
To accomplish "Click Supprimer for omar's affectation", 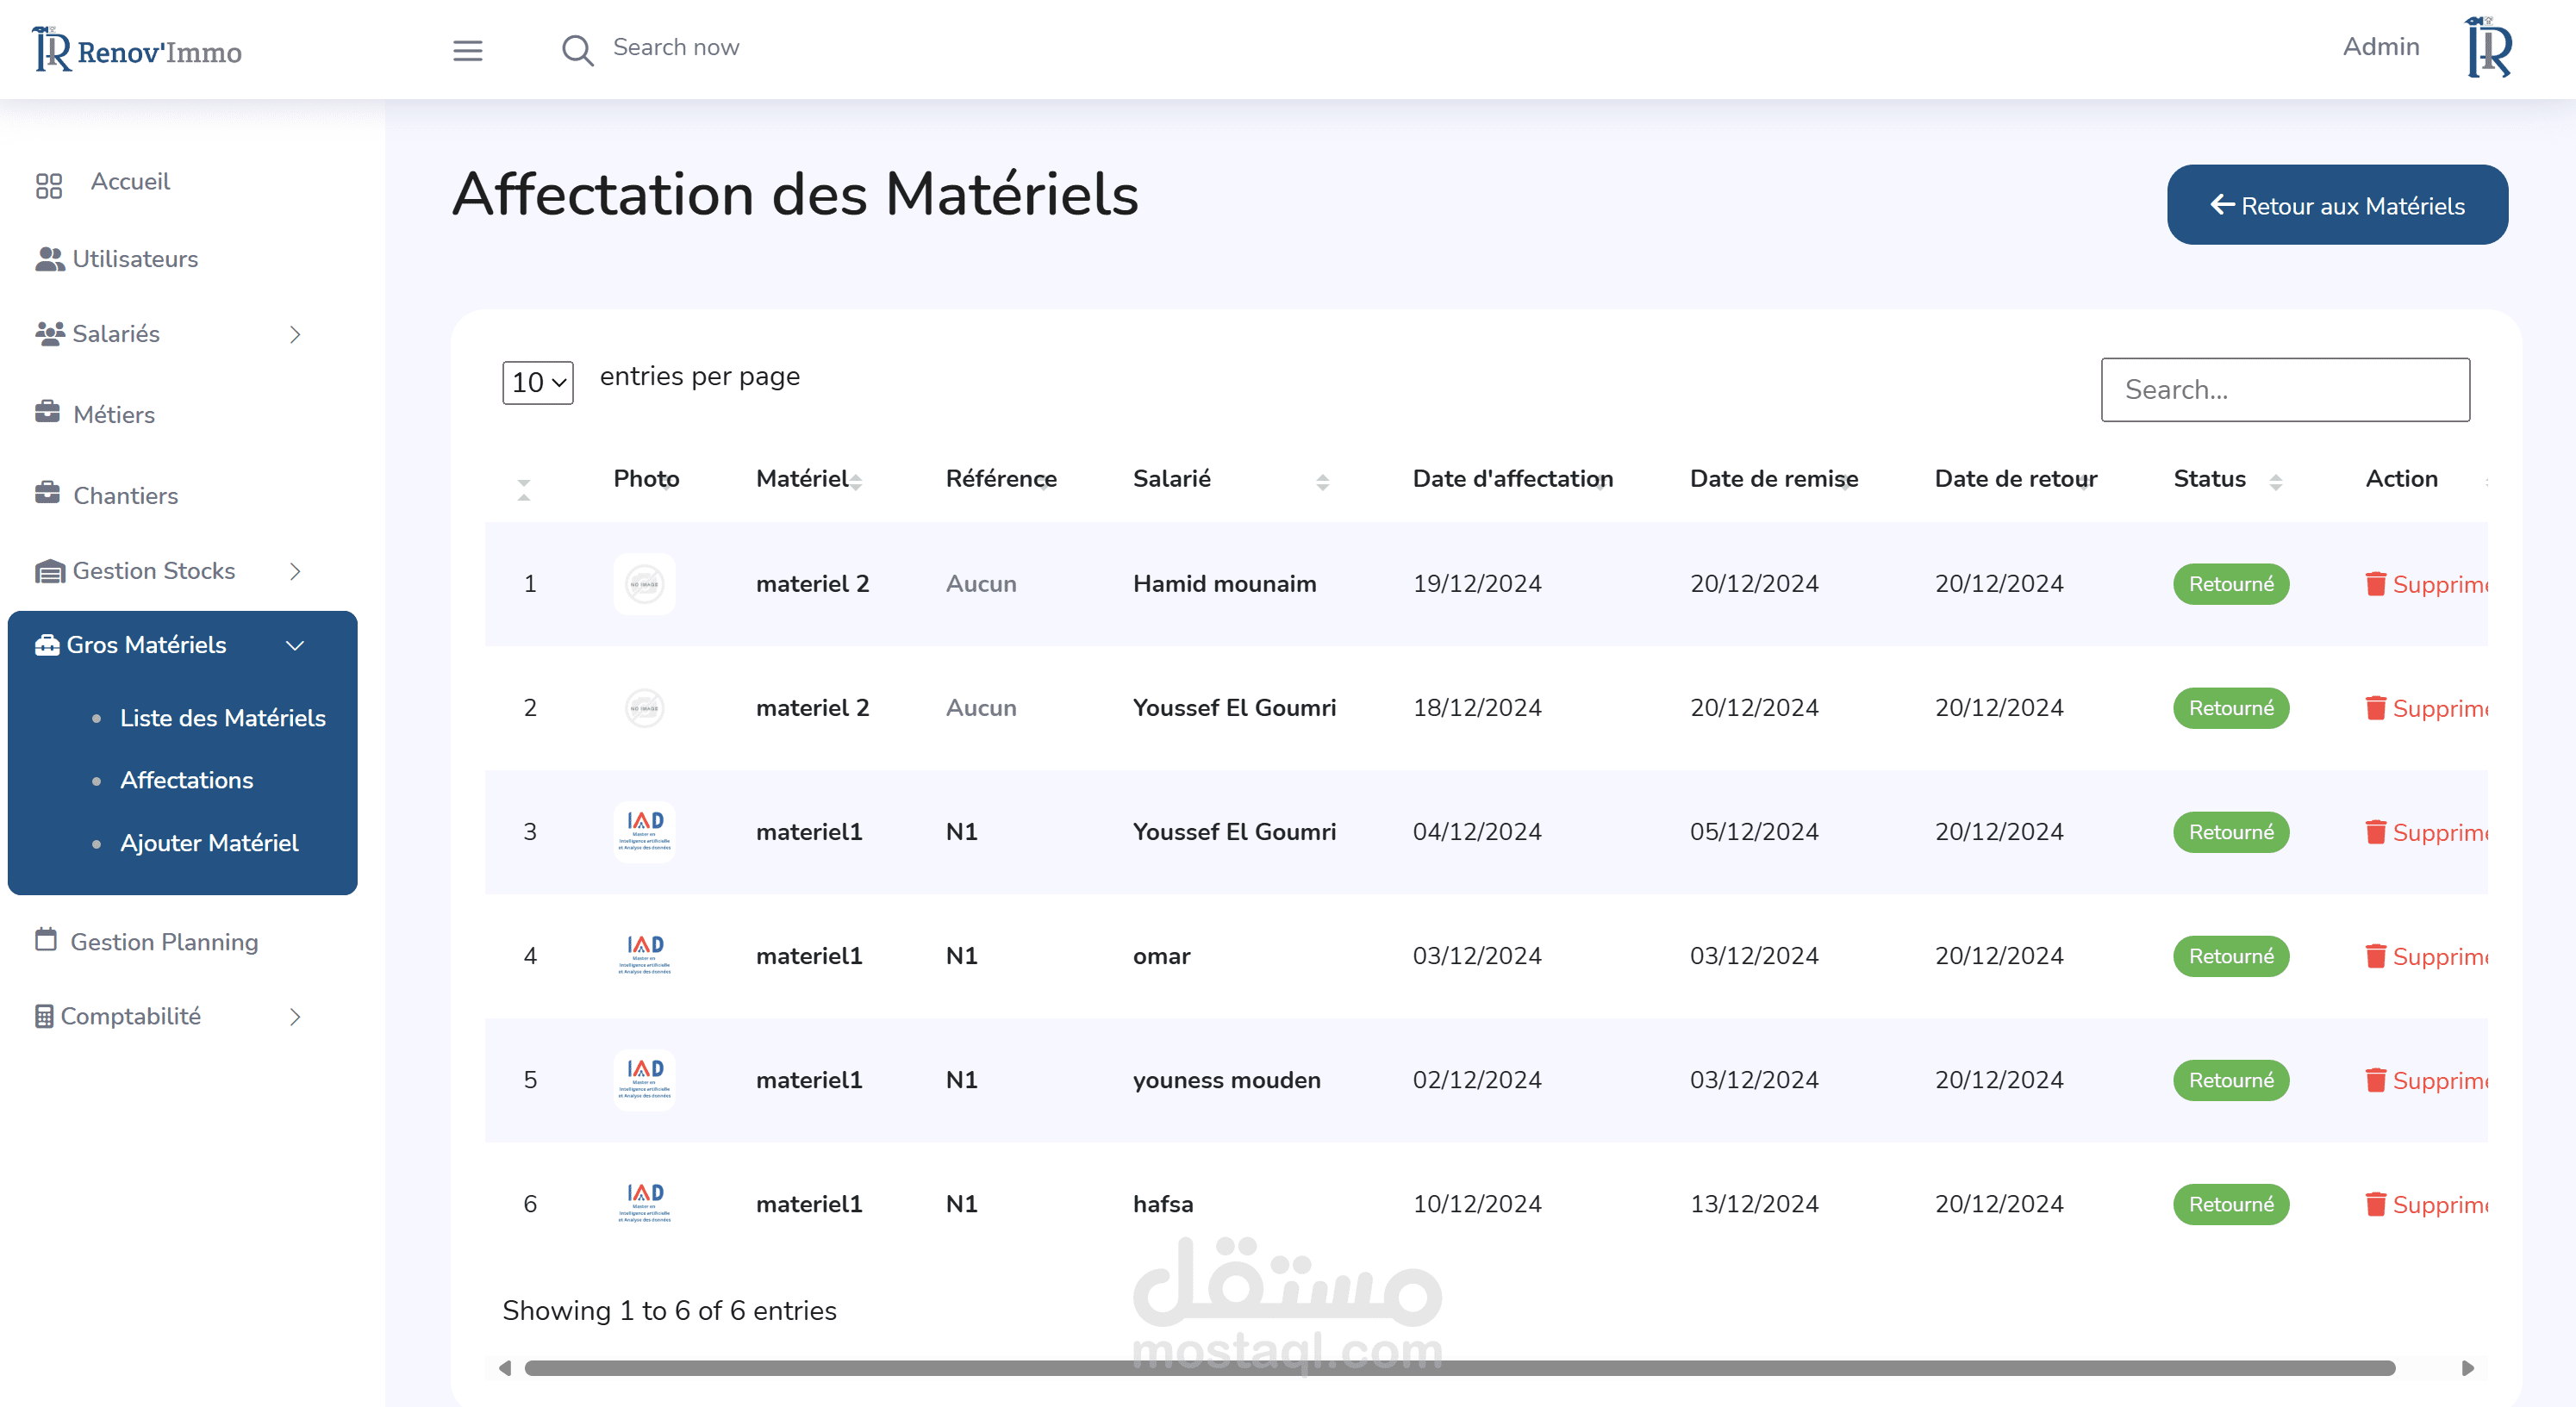I will pos(2438,956).
